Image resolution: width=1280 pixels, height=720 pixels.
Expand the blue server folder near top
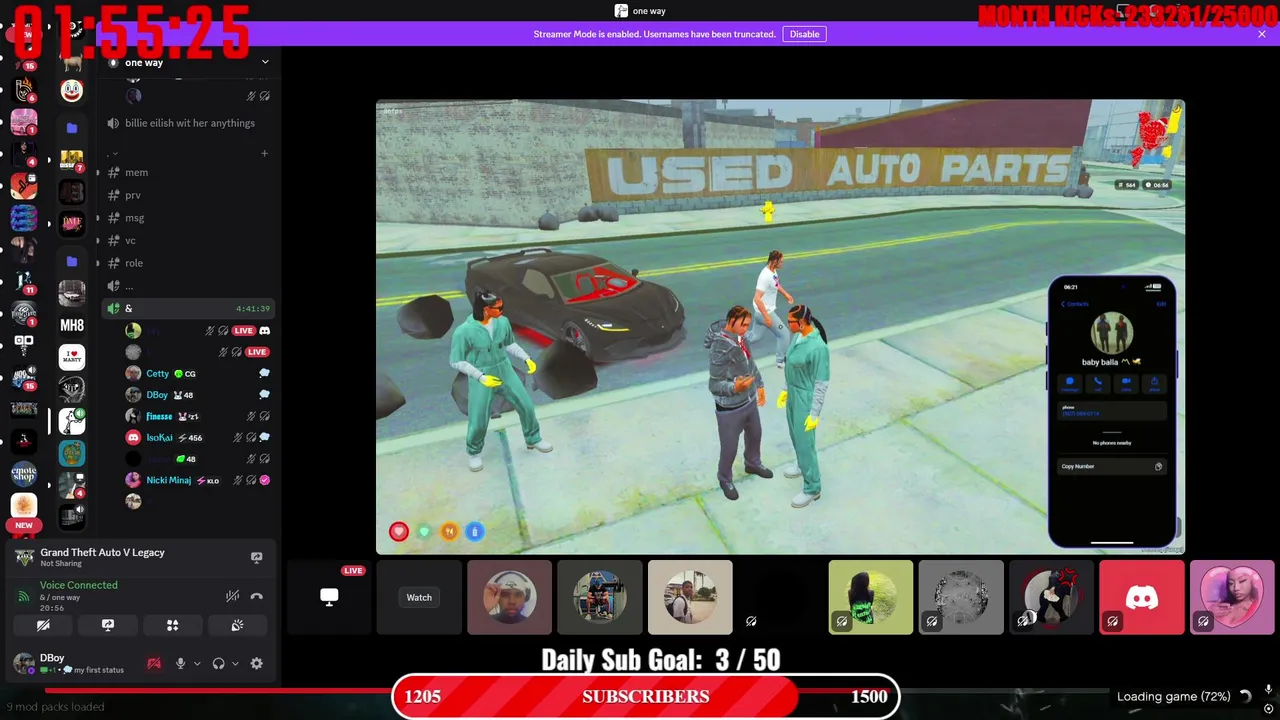(72, 128)
